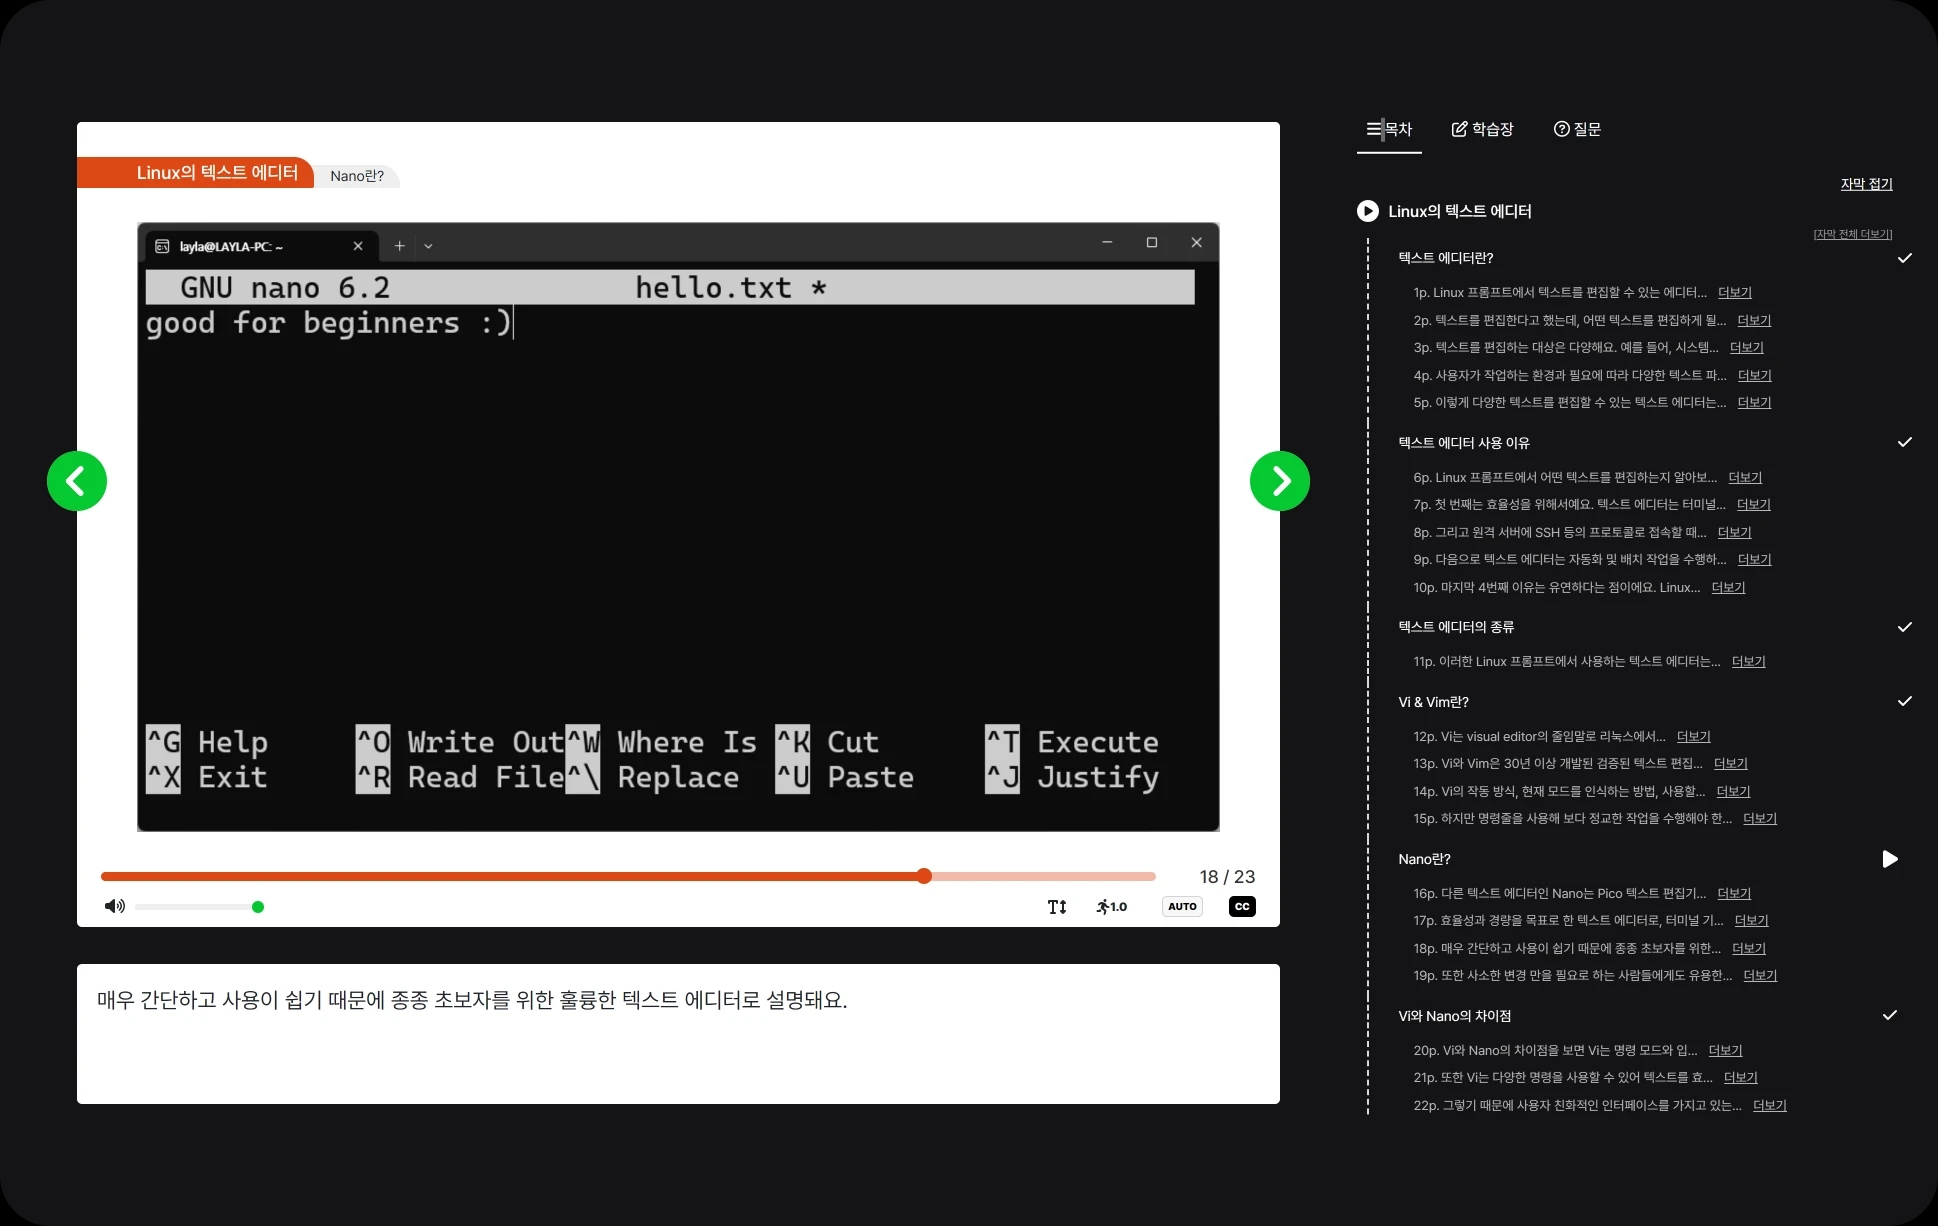Expand 더보기 for 1p subtitle
The width and height of the screenshot is (1938, 1226).
1734,292
